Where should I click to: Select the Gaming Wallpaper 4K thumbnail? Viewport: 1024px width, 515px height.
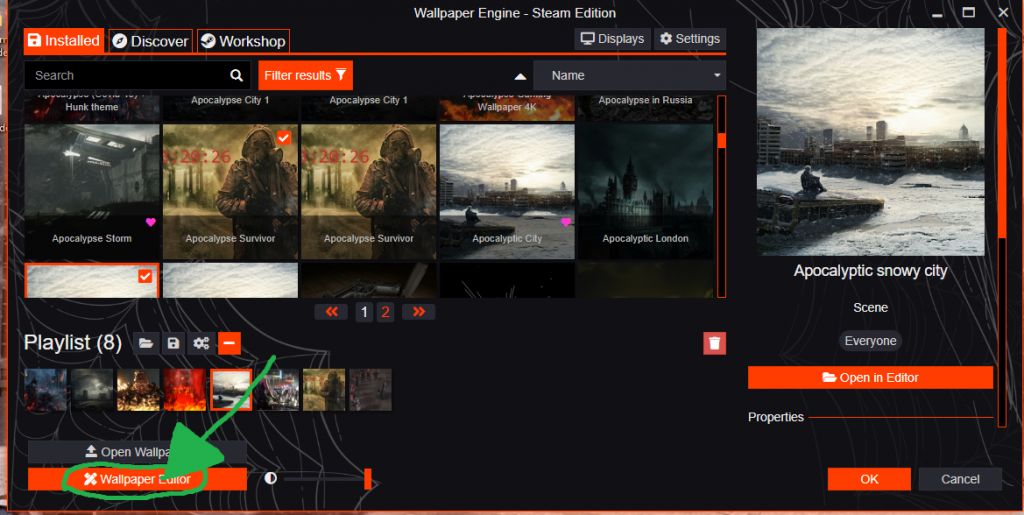[507, 108]
